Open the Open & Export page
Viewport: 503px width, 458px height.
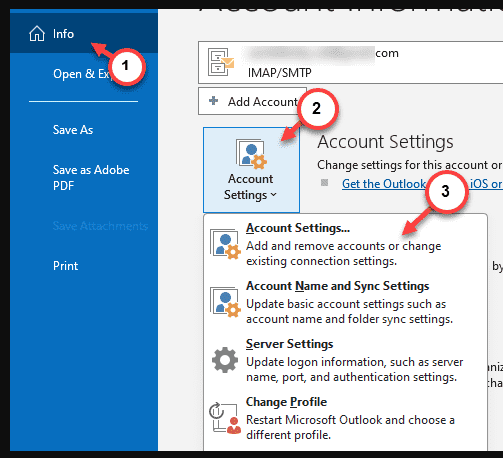click(x=84, y=74)
